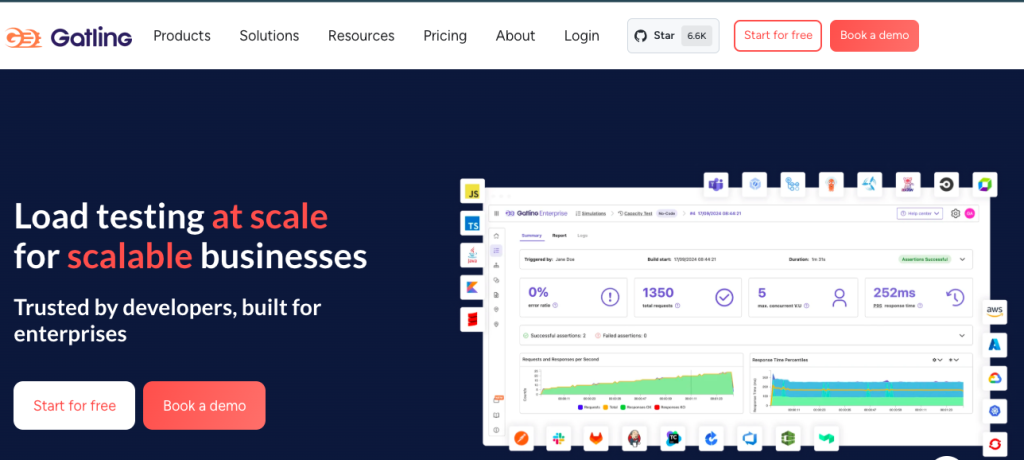Open the Resources menu

pos(361,36)
